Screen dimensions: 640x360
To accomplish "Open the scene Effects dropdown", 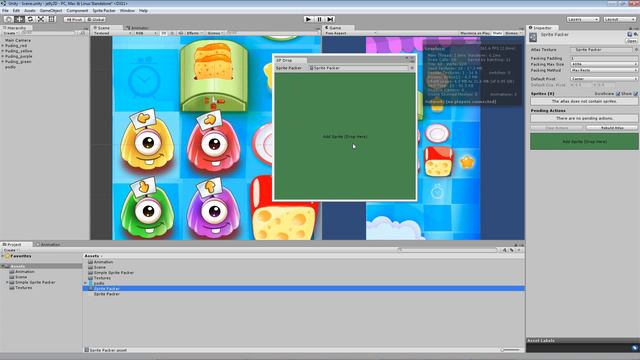I will tap(194, 33).
